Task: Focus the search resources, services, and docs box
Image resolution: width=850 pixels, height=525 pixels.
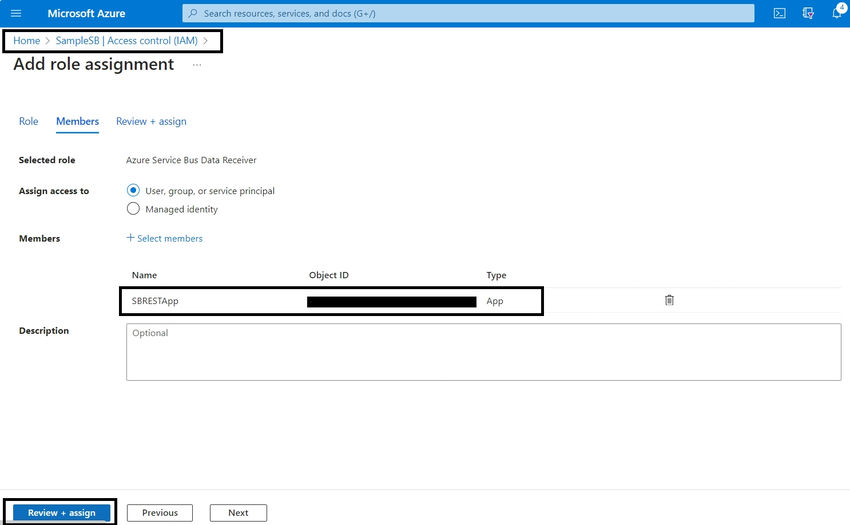Action: pos(468,14)
